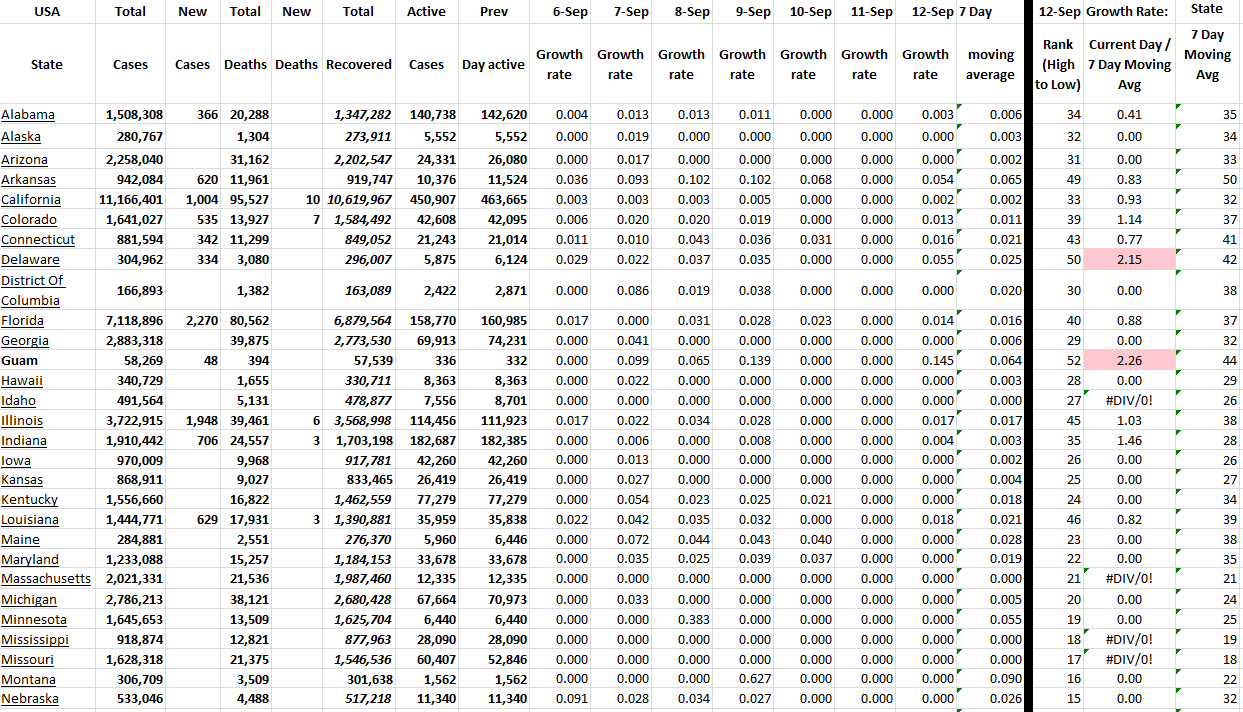Click the California state link
The image size is (1243, 712).
click(32, 200)
